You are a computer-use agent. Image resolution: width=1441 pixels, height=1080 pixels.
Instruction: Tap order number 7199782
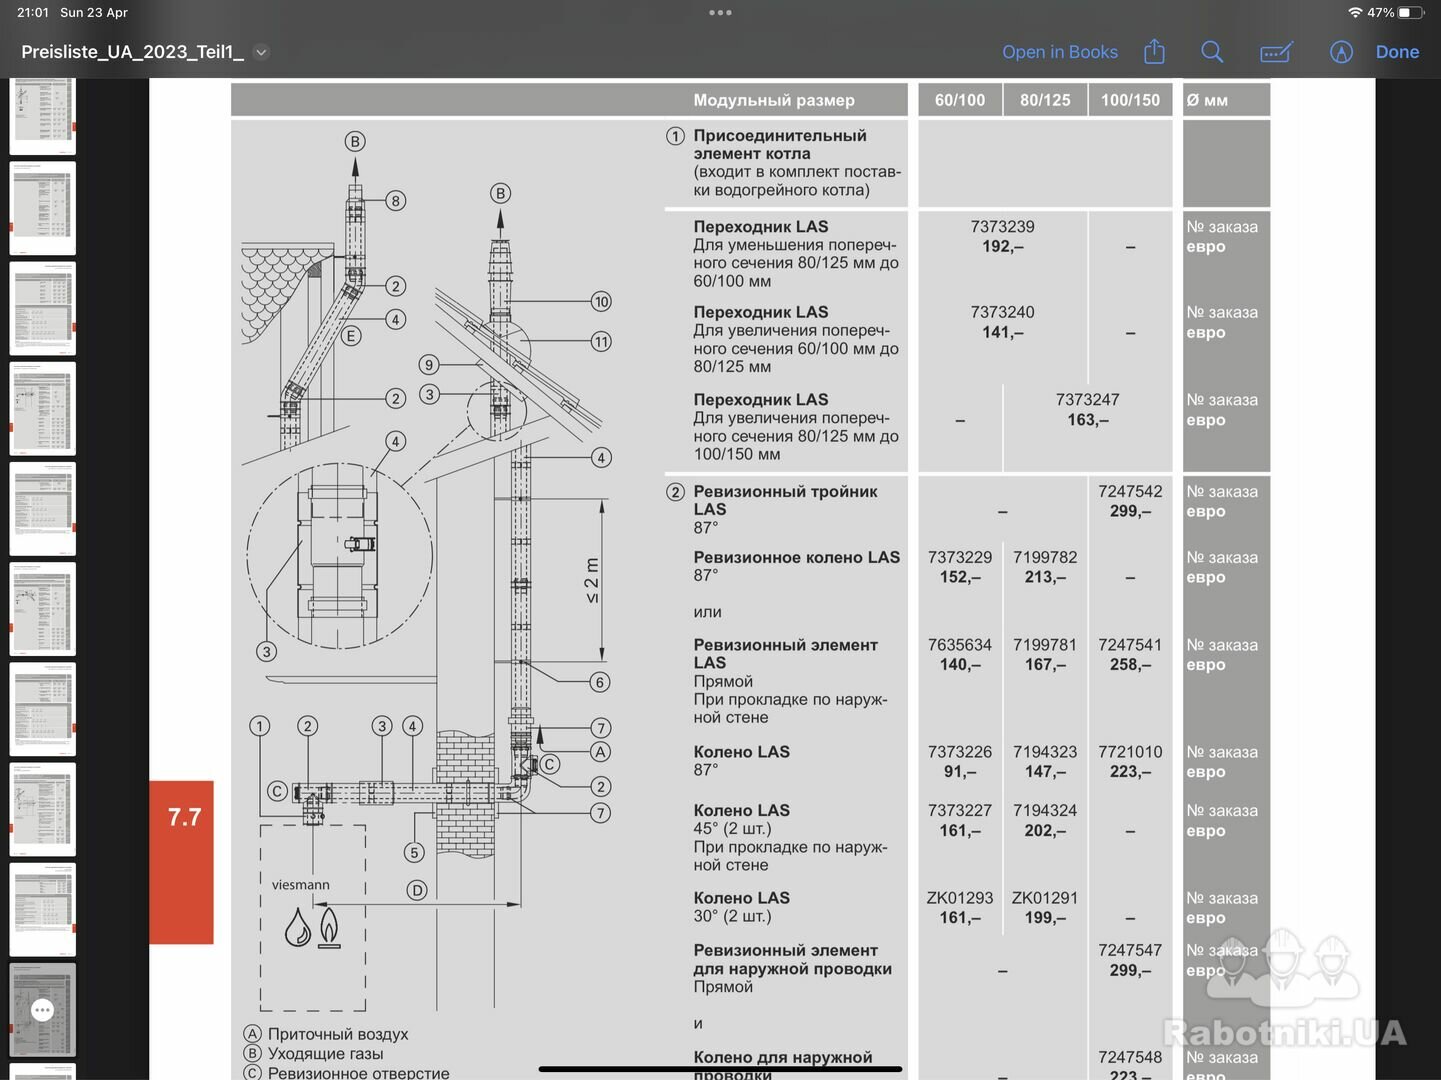pos(1045,557)
